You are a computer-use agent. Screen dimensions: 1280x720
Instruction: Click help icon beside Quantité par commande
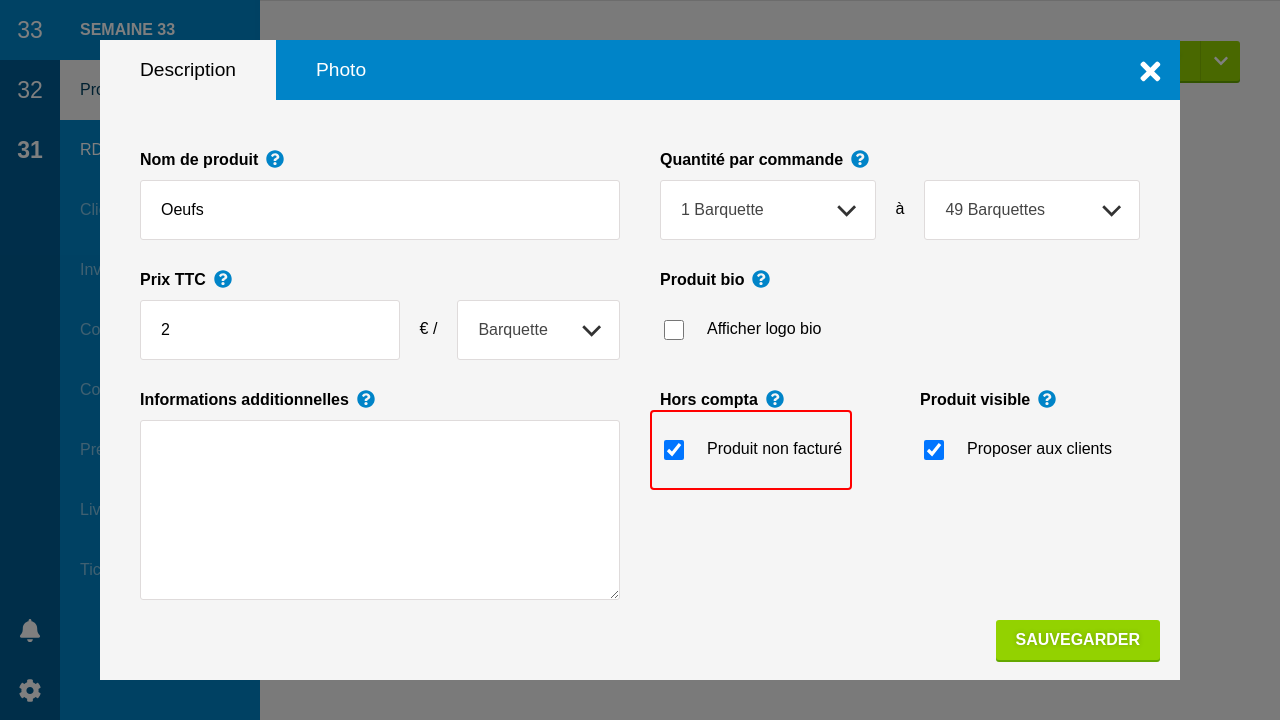tap(860, 159)
